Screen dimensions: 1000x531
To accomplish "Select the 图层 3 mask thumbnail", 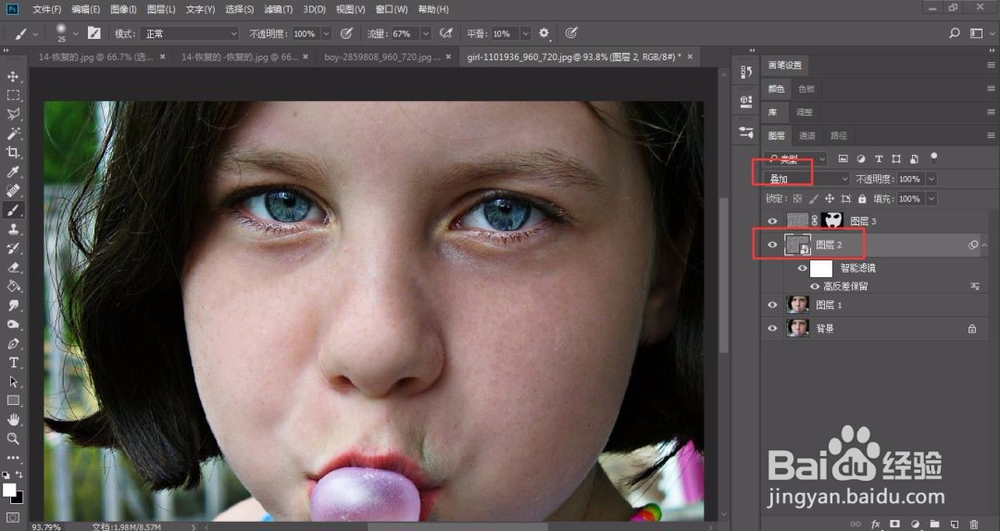I will point(832,221).
